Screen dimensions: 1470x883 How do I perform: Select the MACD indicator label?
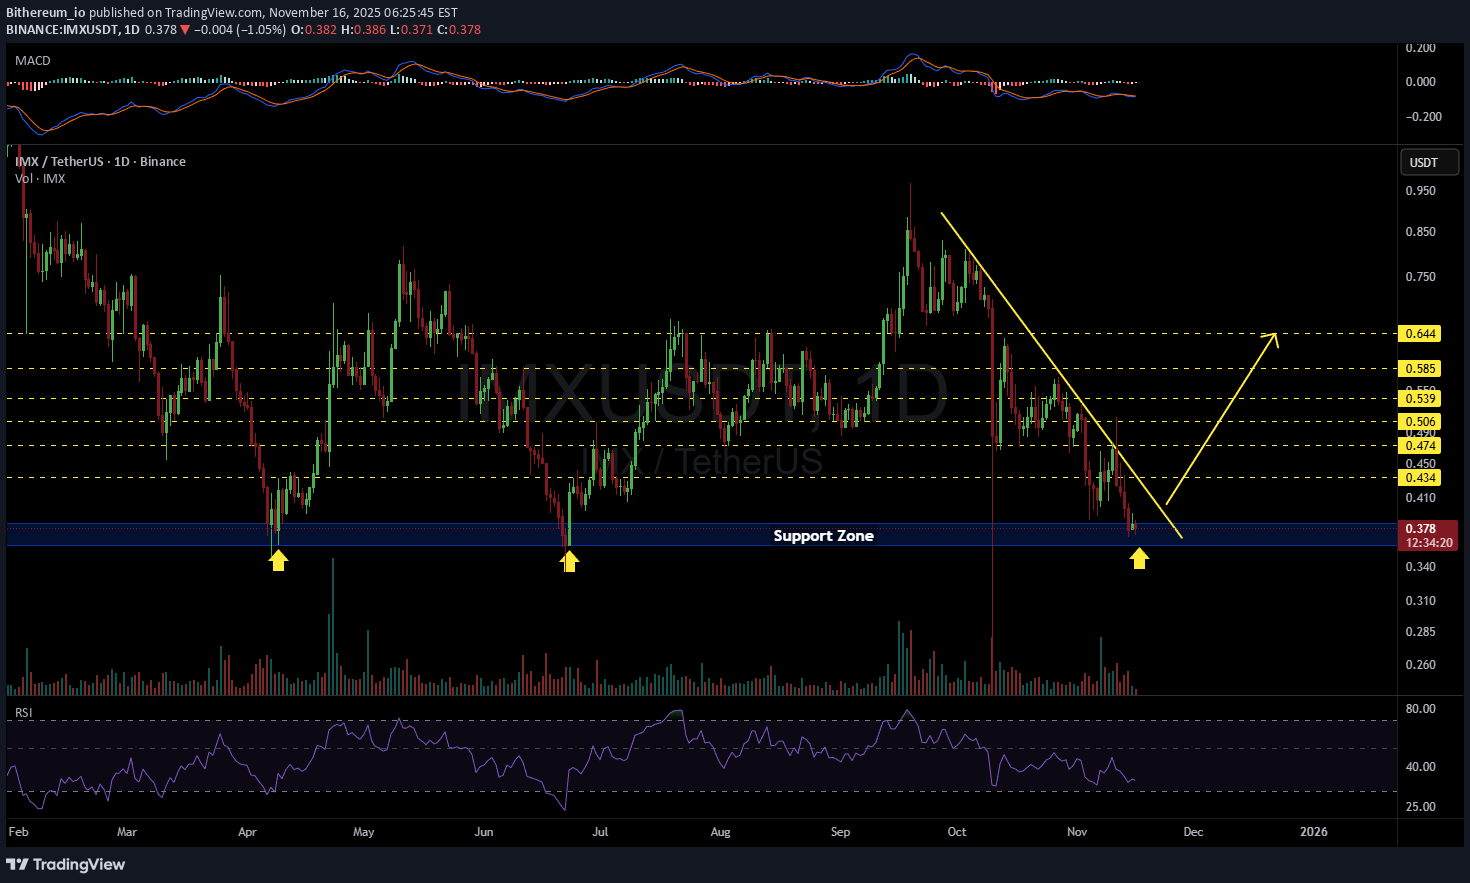click(x=33, y=61)
